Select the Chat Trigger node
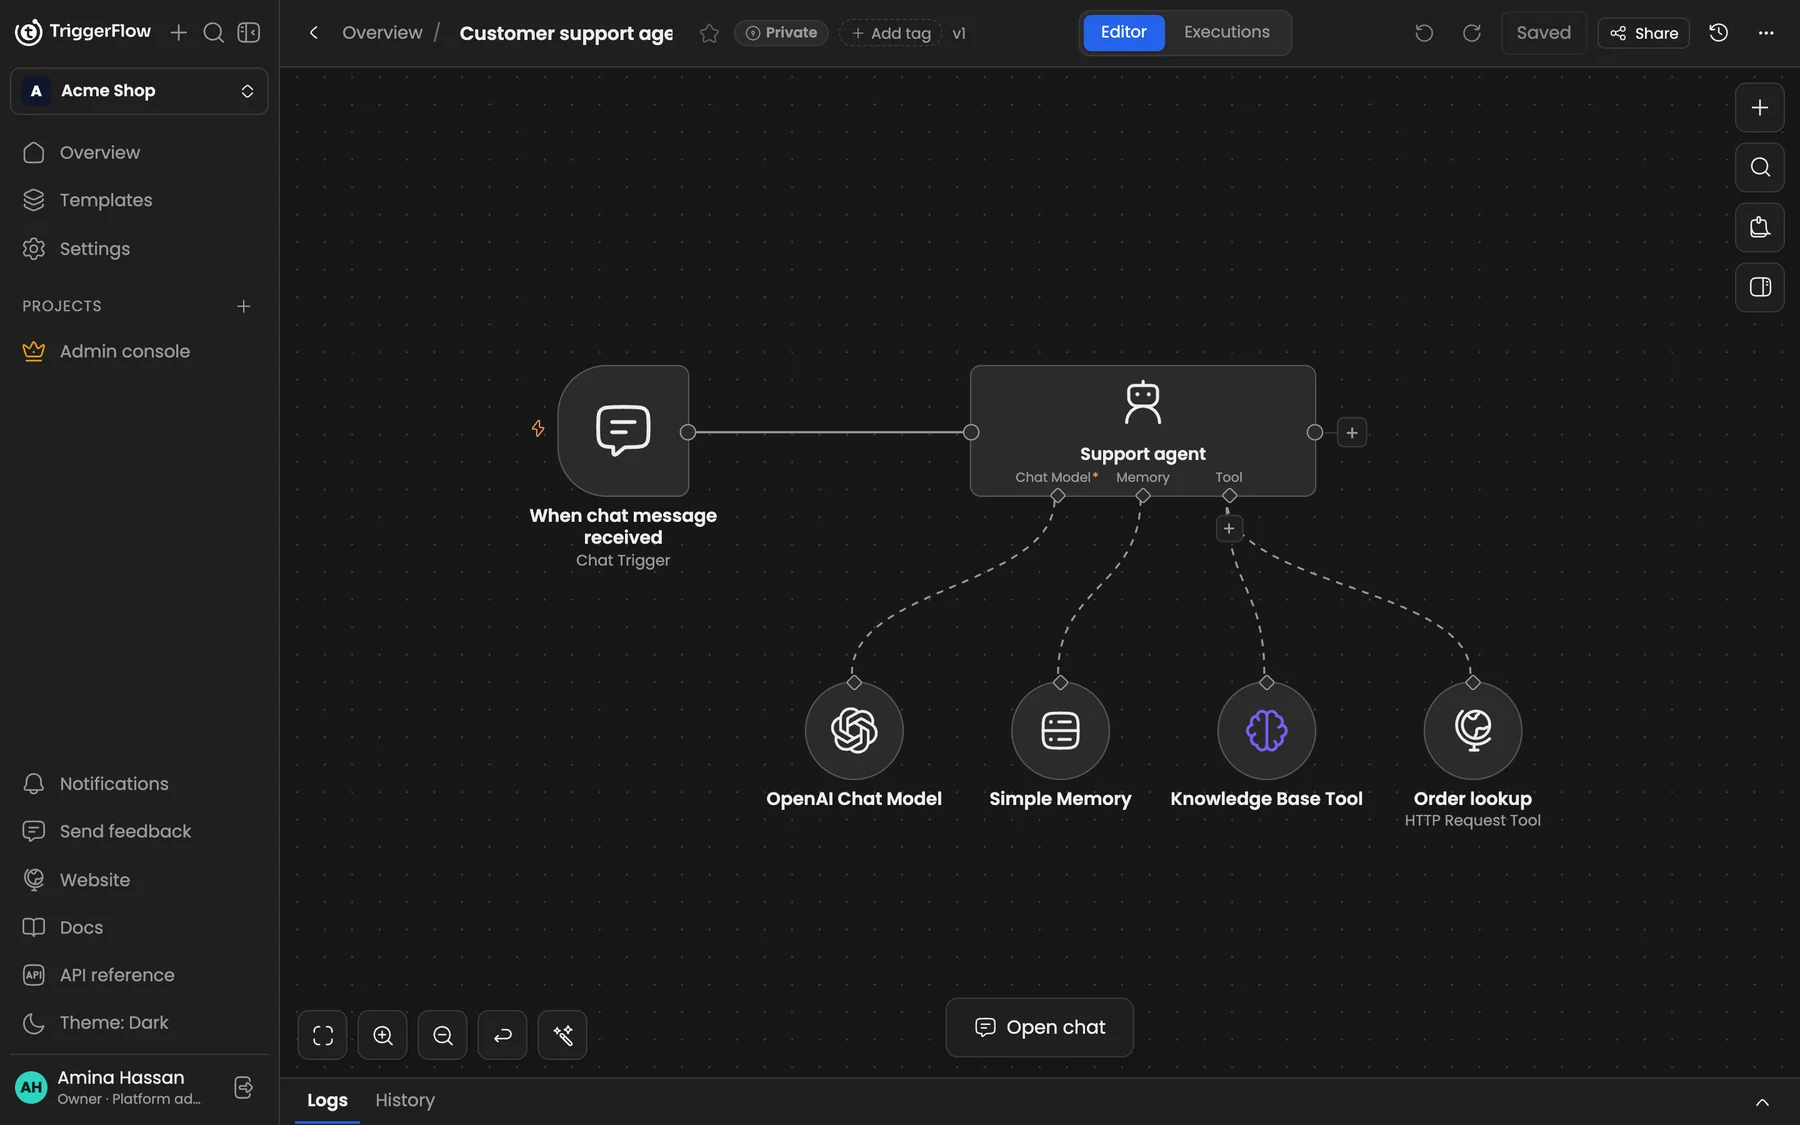Image resolution: width=1800 pixels, height=1125 pixels. point(623,431)
